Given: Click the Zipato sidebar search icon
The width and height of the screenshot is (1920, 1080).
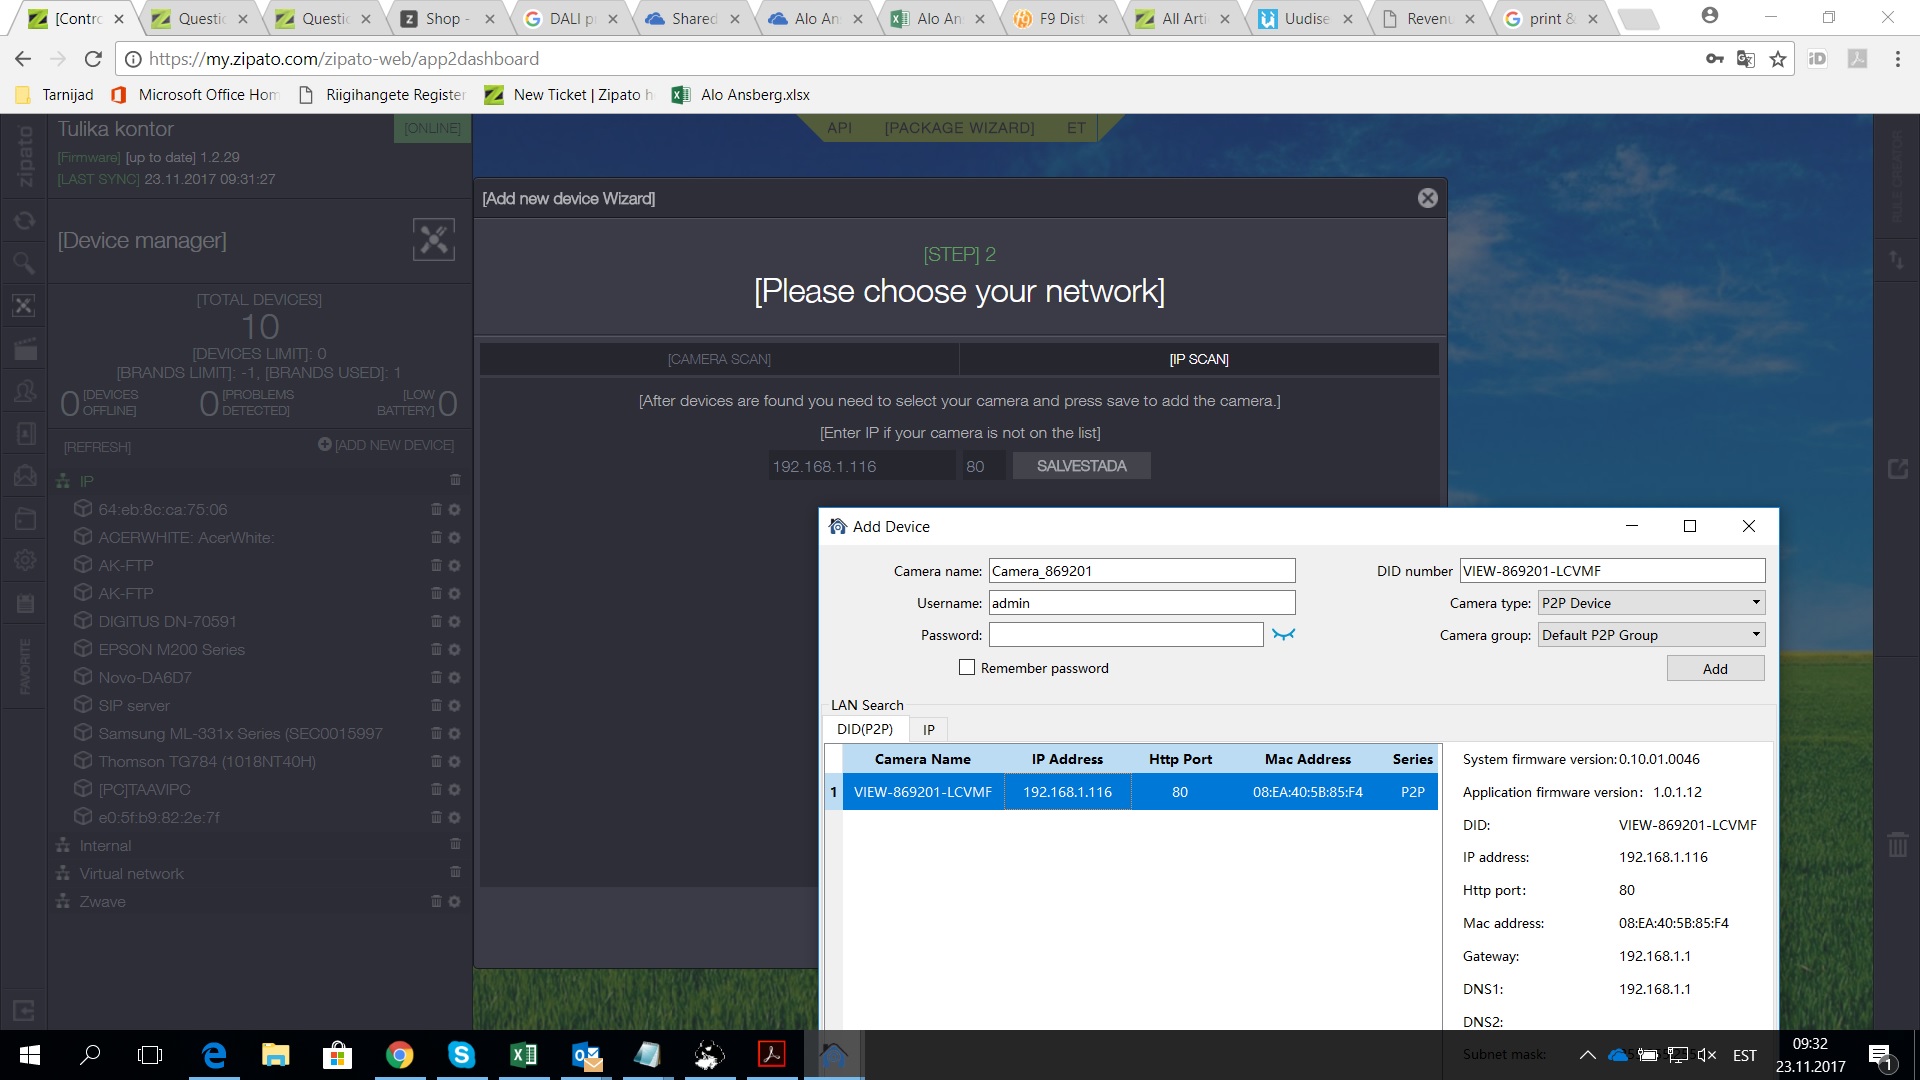Looking at the screenshot, I should [x=24, y=263].
